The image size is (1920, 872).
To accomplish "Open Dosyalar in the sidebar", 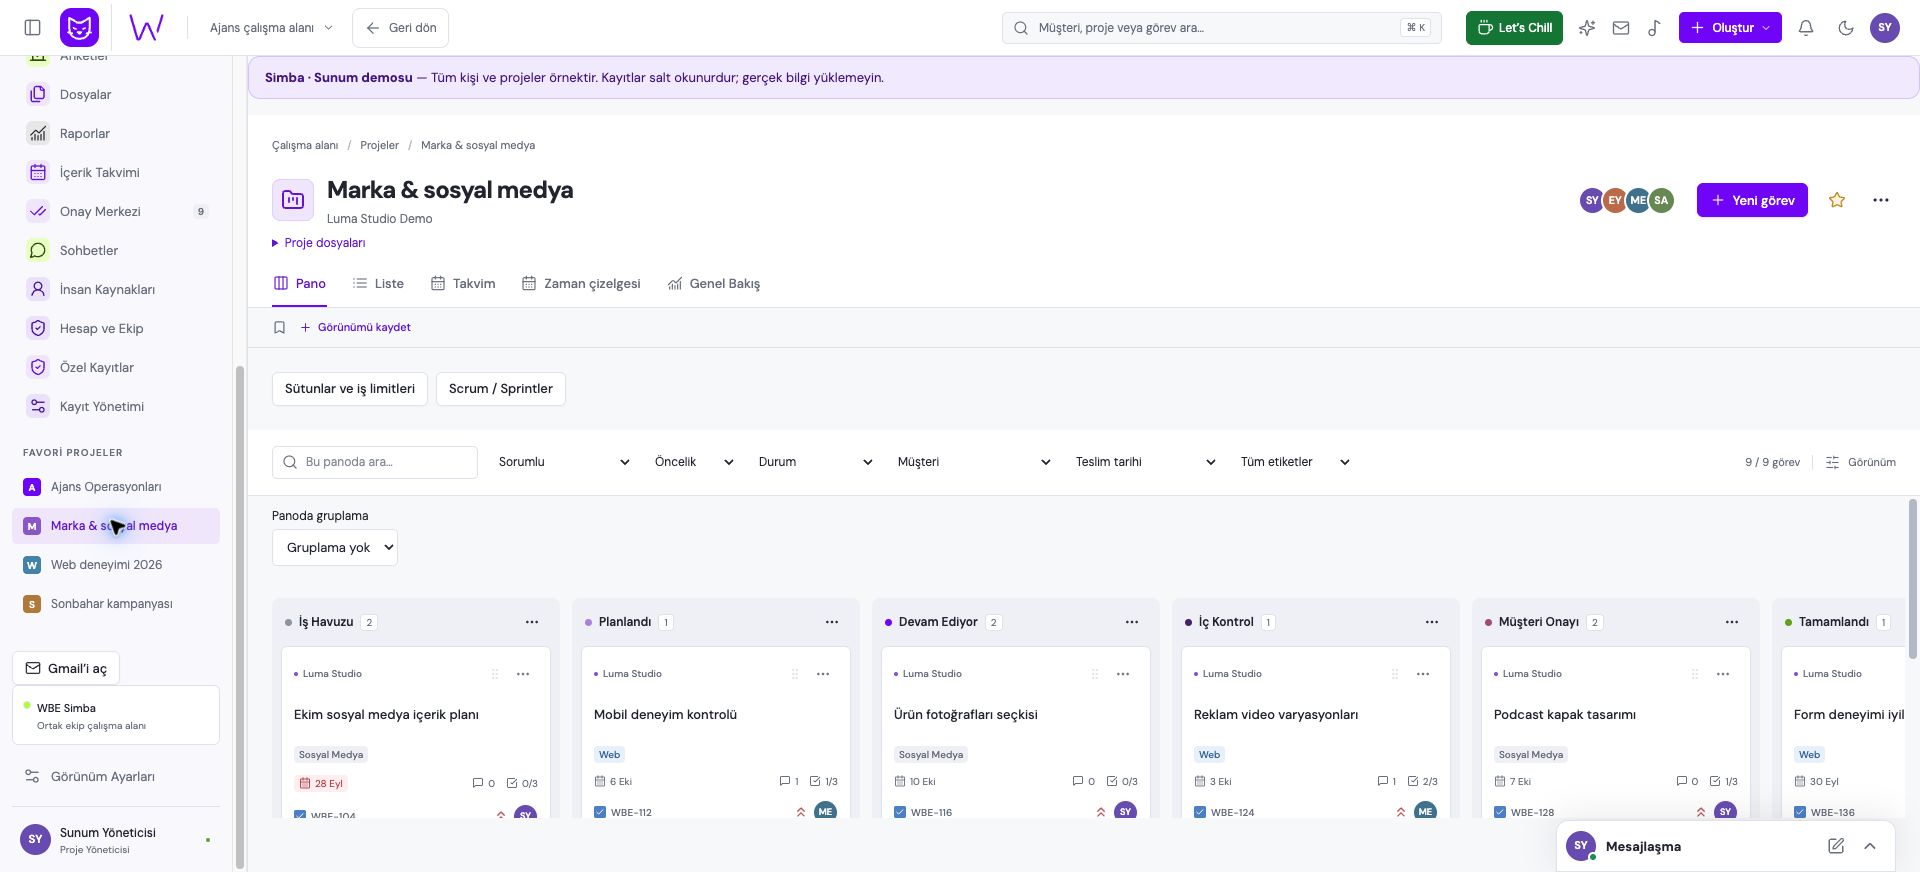I will coord(116,94).
